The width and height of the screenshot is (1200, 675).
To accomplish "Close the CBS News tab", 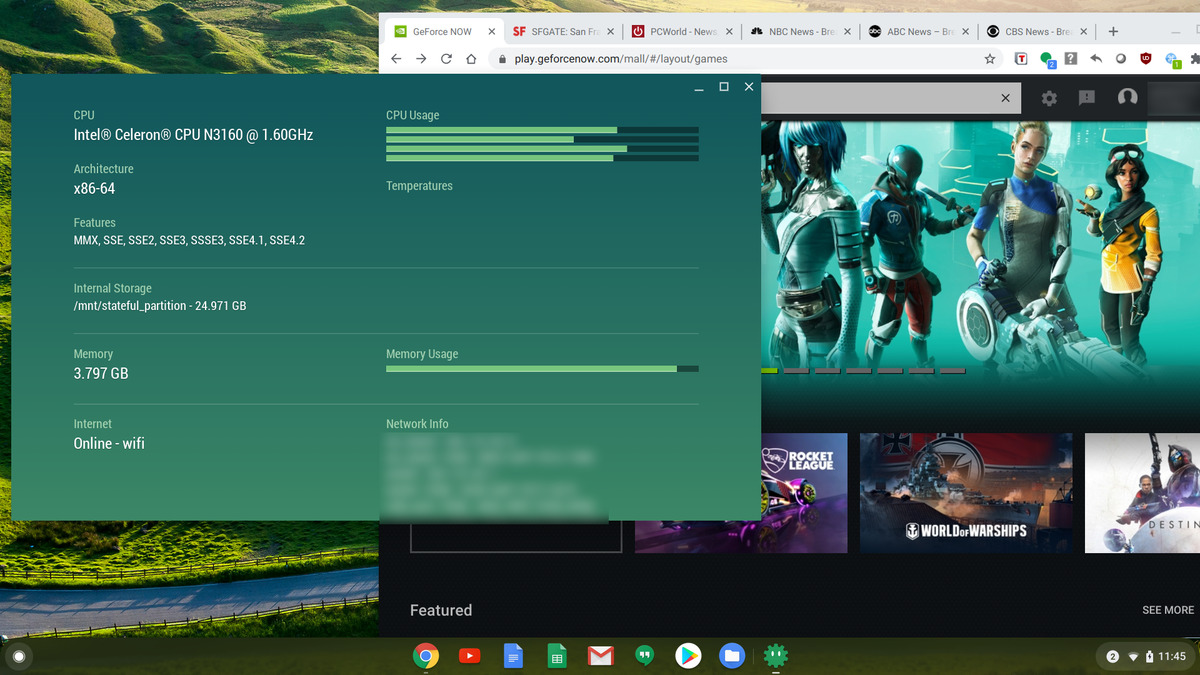I will (x=1084, y=31).
